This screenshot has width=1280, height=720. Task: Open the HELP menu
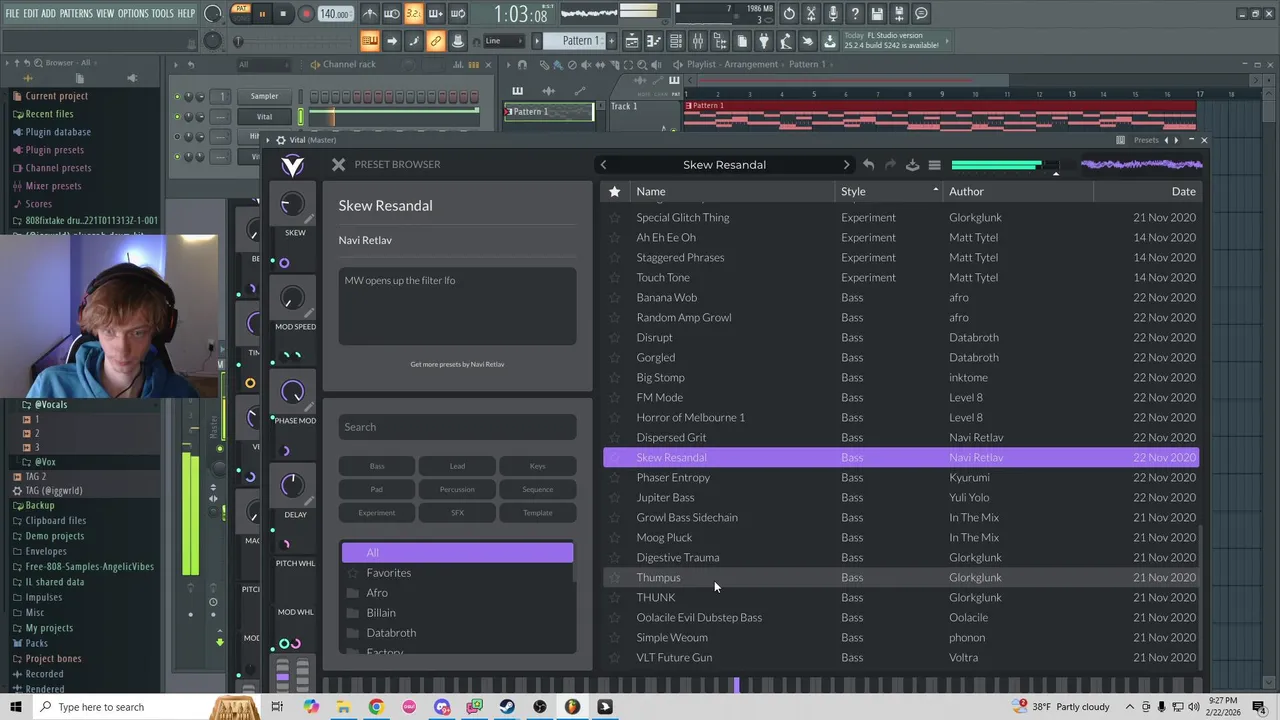click(186, 13)
